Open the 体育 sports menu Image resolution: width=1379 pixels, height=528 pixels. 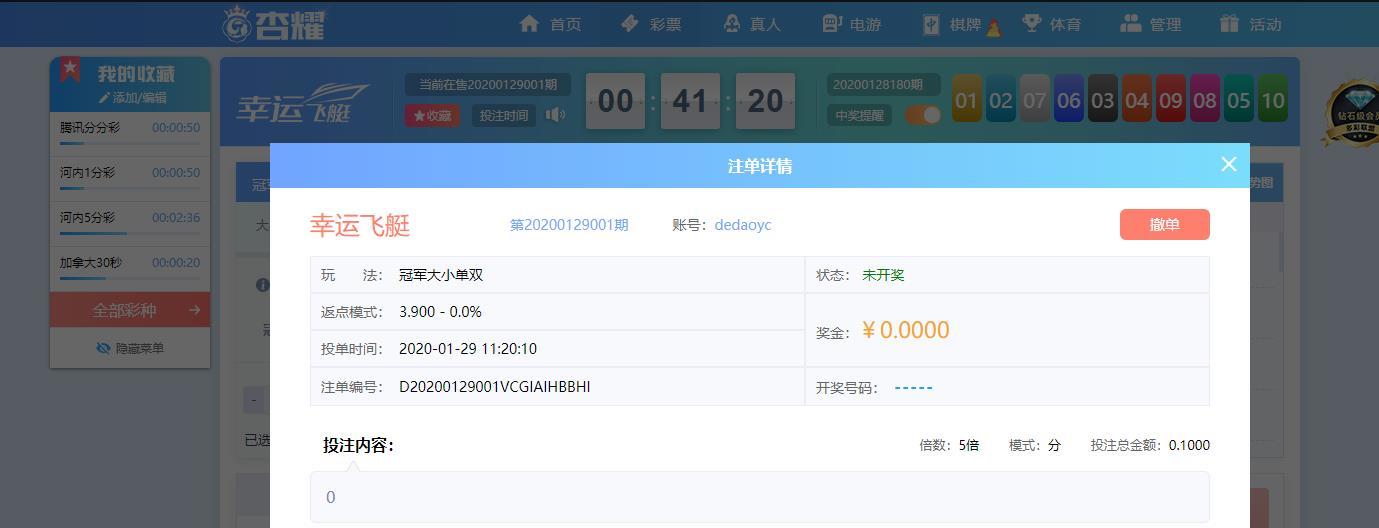(1051, 24)
